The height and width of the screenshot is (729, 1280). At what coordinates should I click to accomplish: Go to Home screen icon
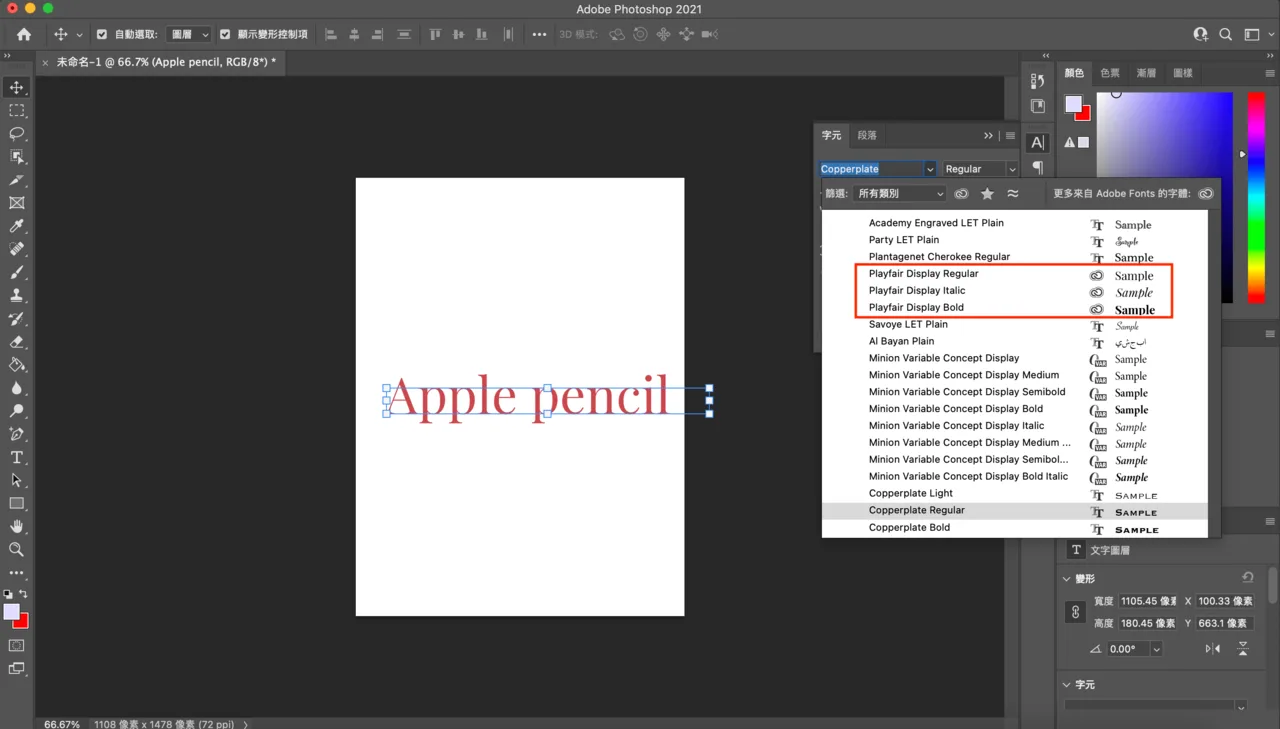[x=24, y=34]
